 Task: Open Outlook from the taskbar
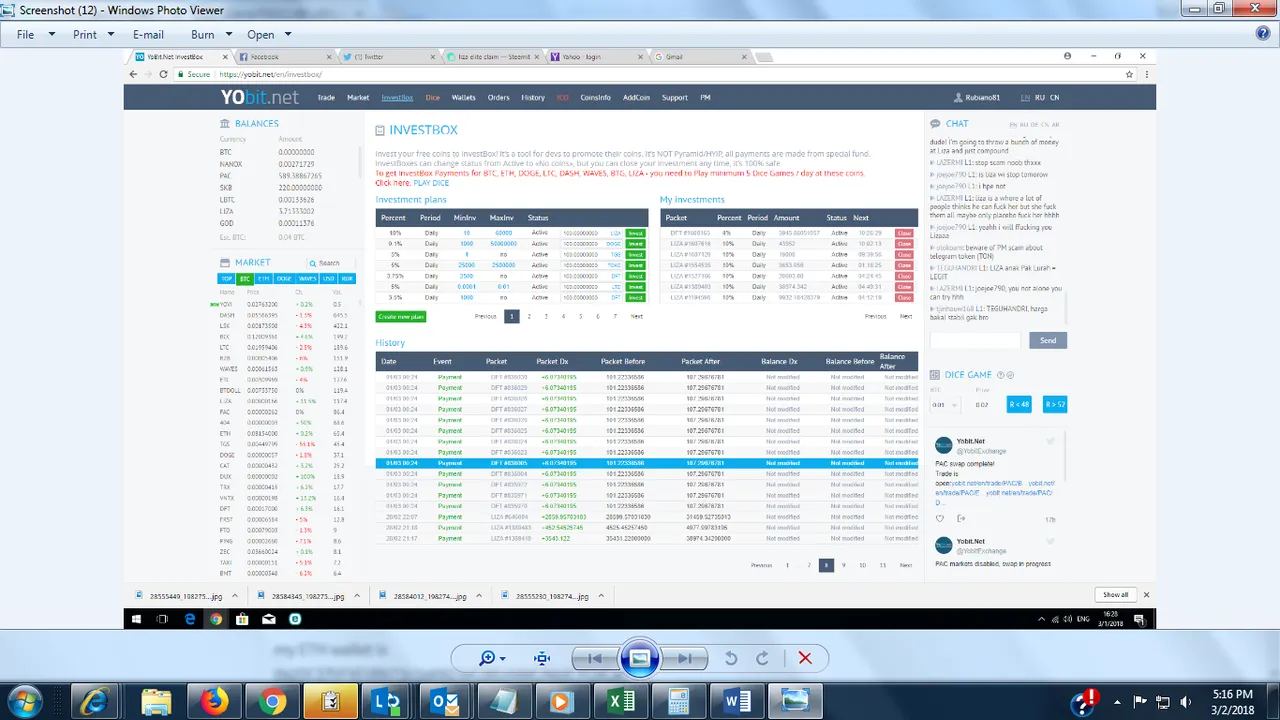pyautogui.click(x=445, y=701)
